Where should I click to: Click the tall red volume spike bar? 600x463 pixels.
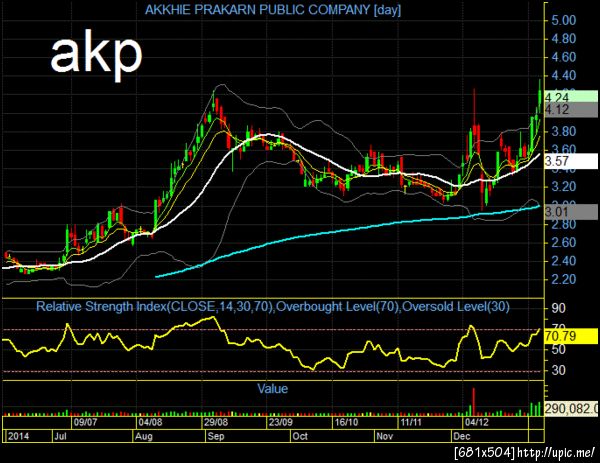474,402
